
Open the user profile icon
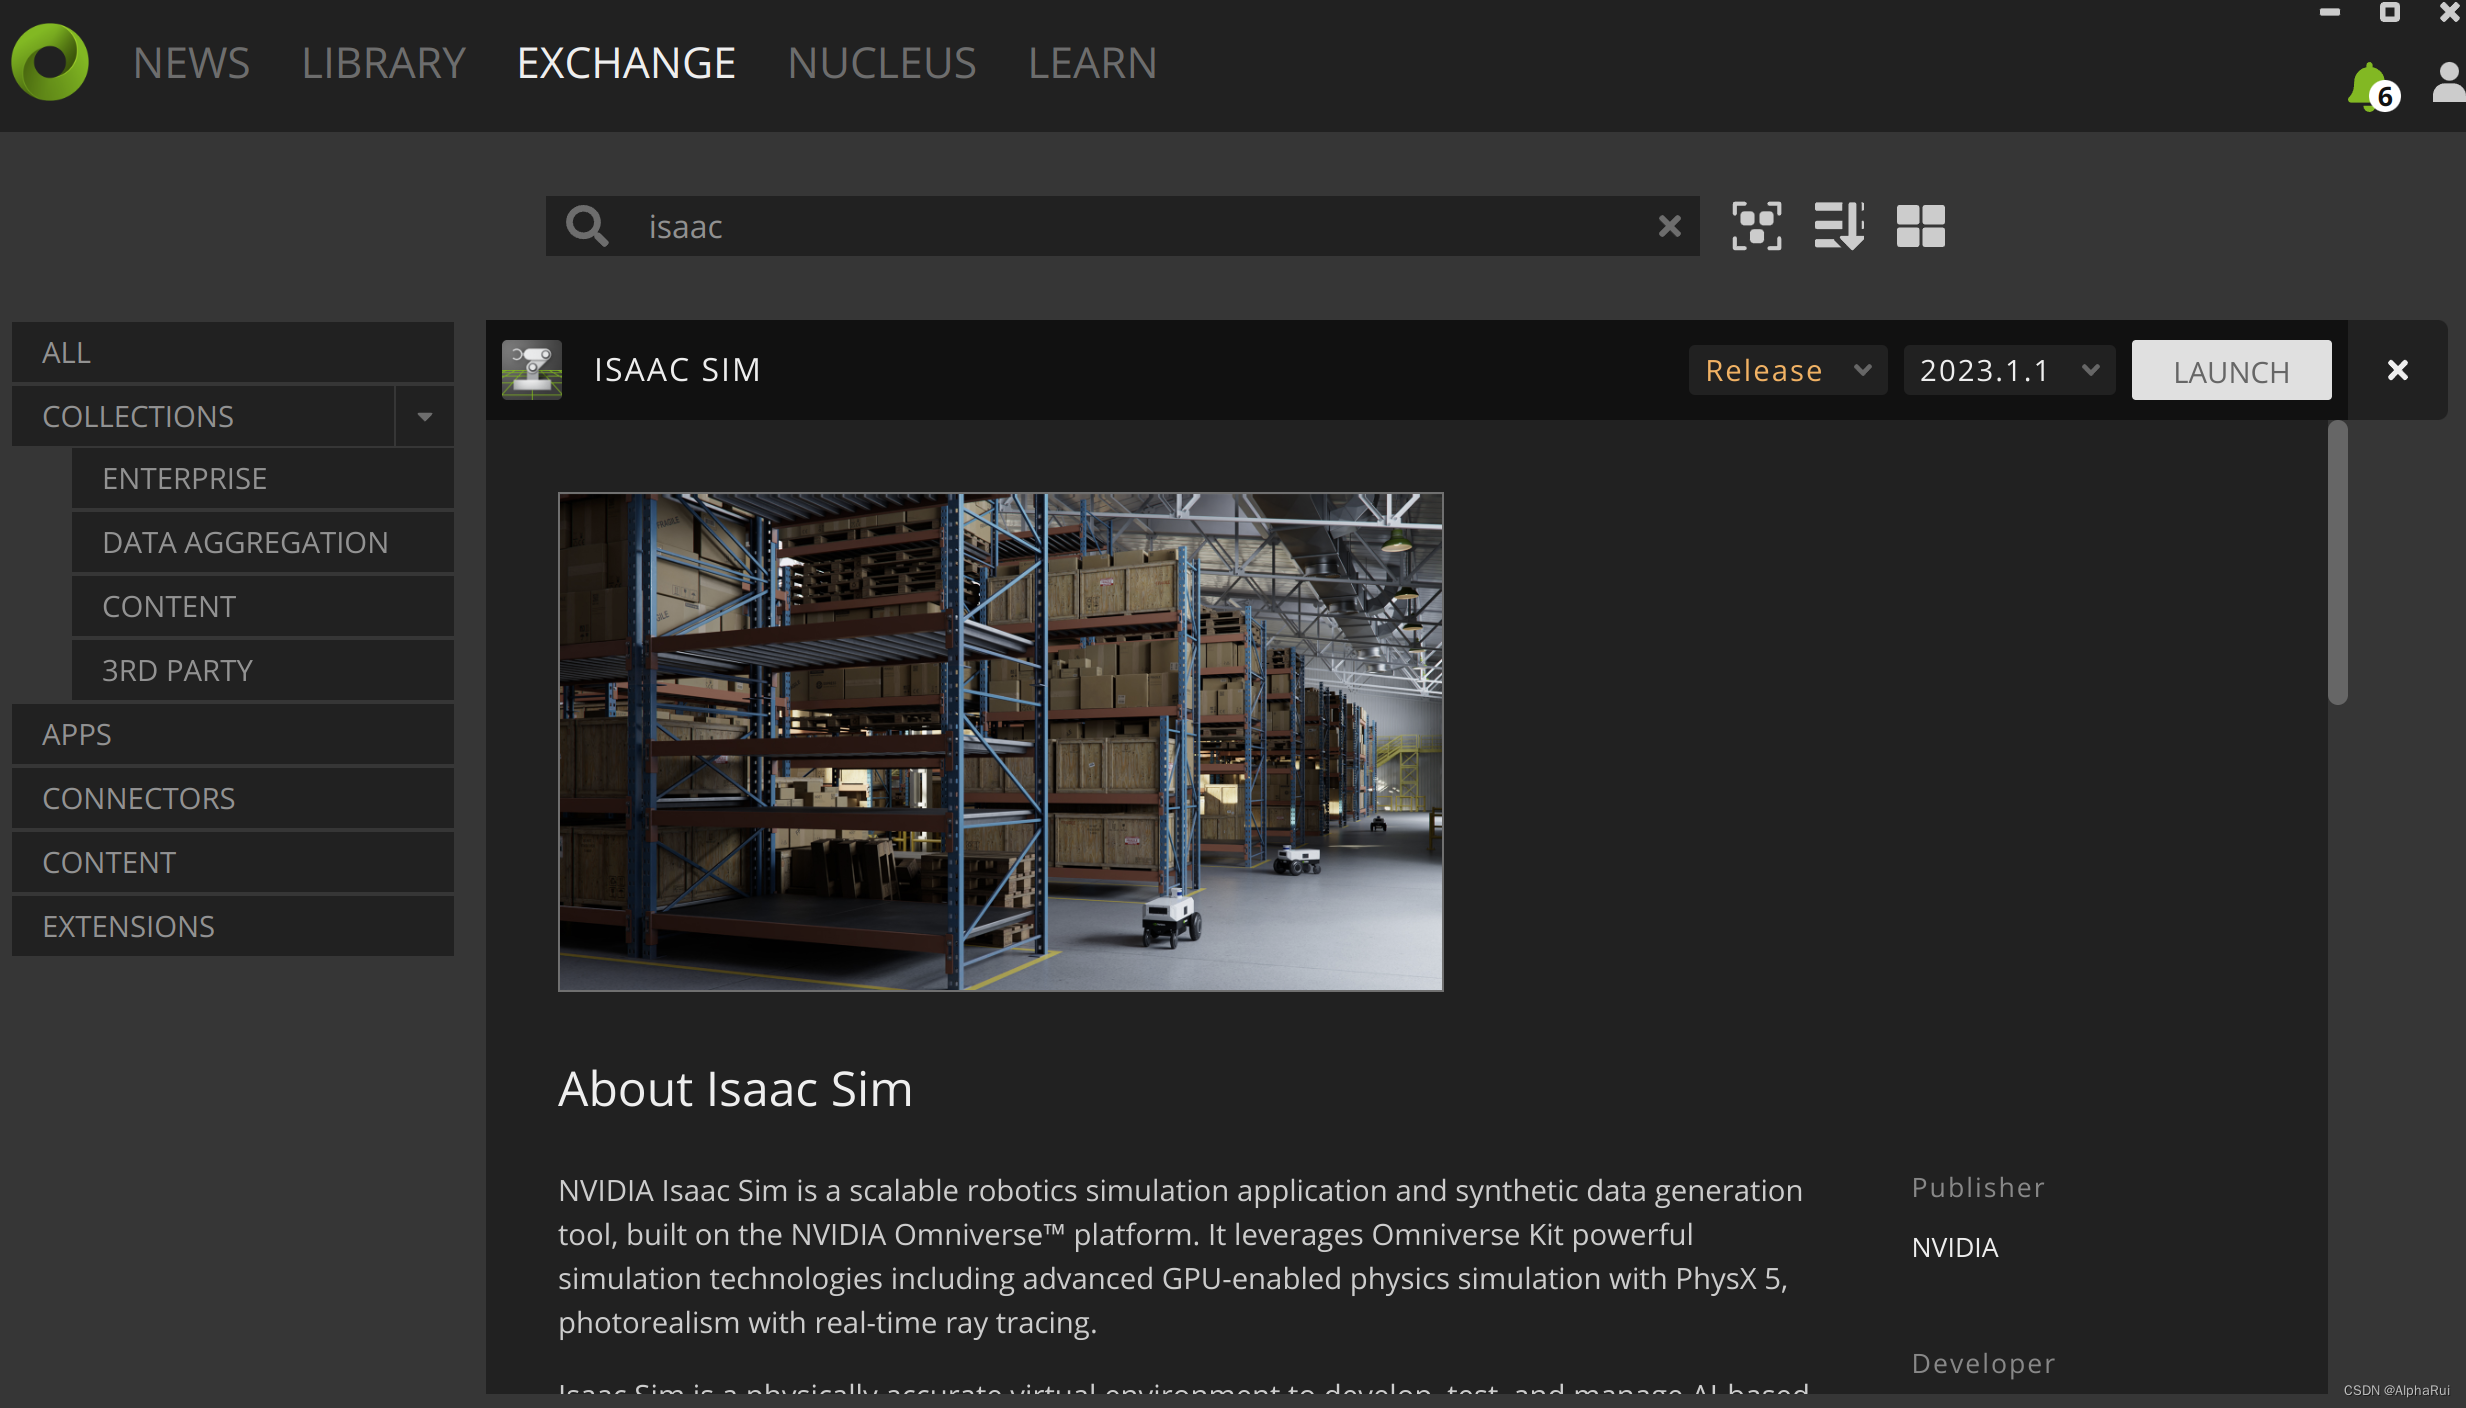2447,84
